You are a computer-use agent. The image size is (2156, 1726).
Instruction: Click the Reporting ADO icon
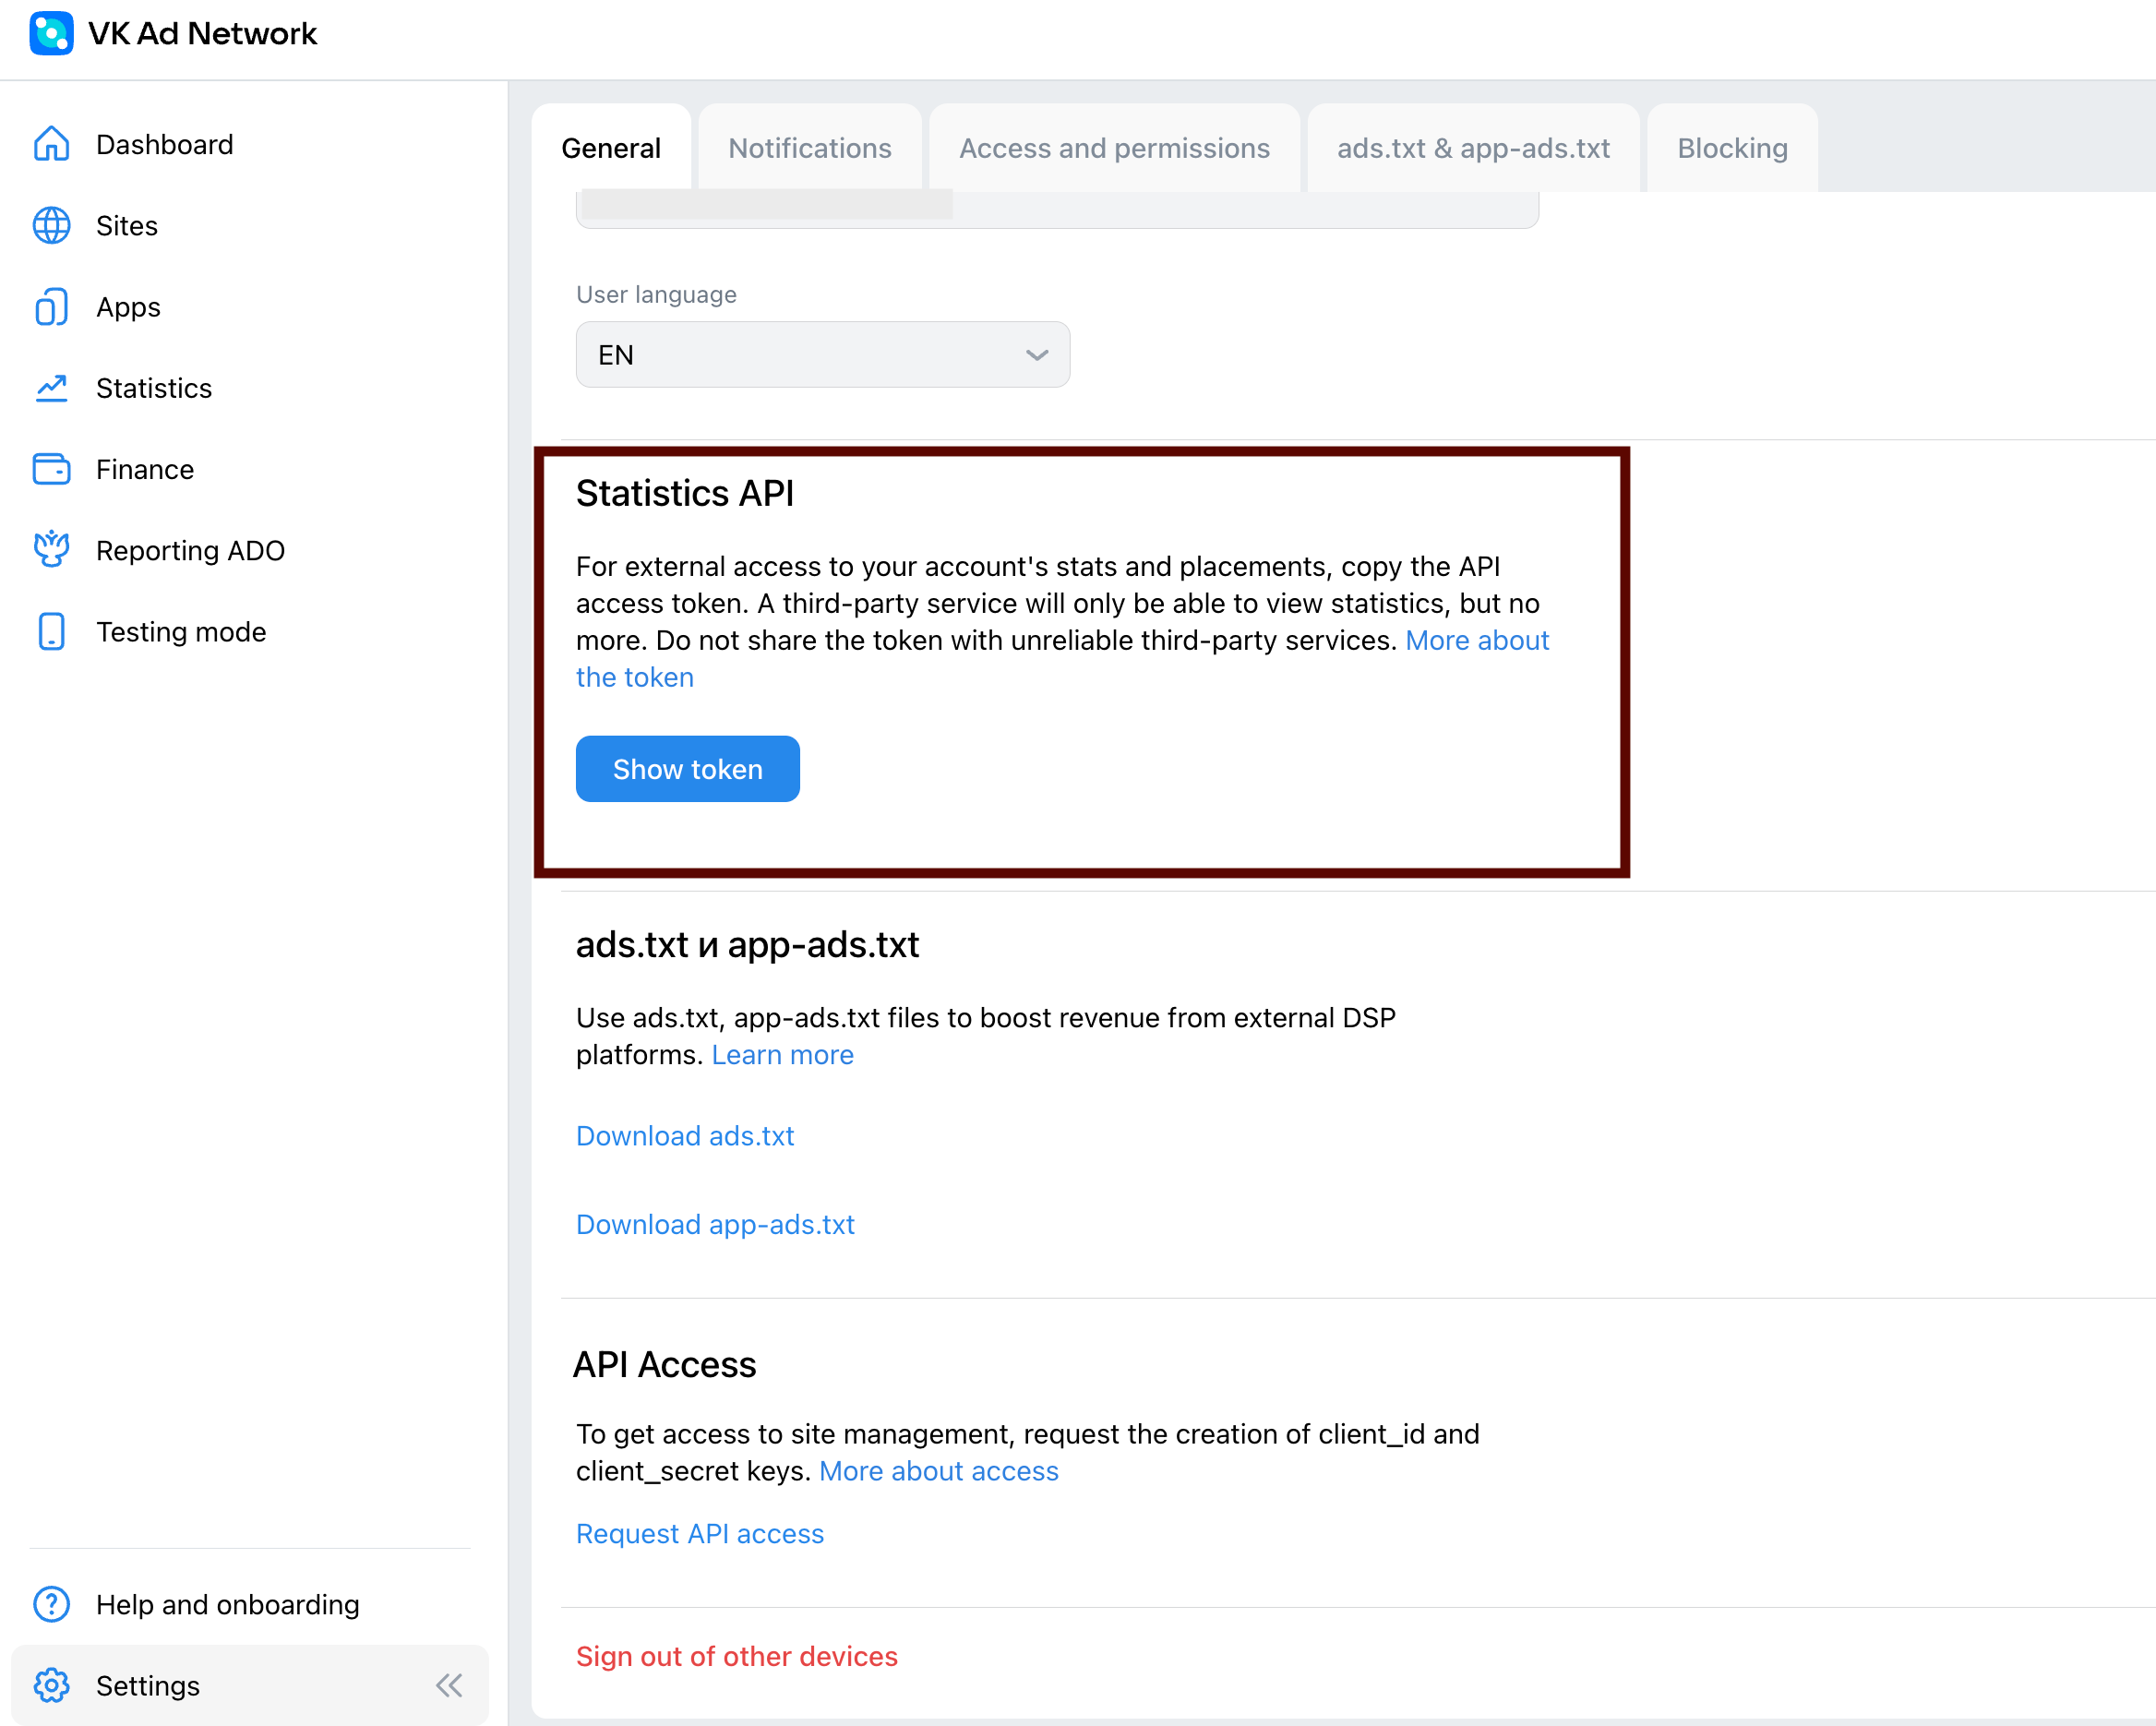point(51,550)
